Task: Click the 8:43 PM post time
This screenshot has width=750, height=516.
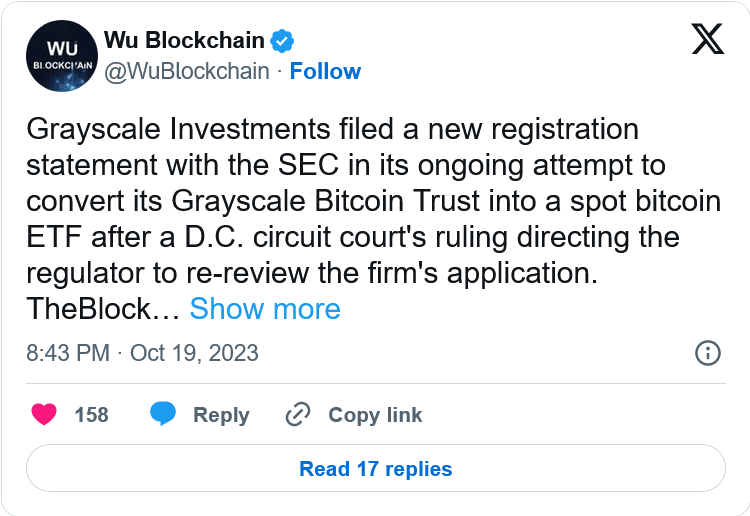Action: pyautogui.click(x=66, y=353)
